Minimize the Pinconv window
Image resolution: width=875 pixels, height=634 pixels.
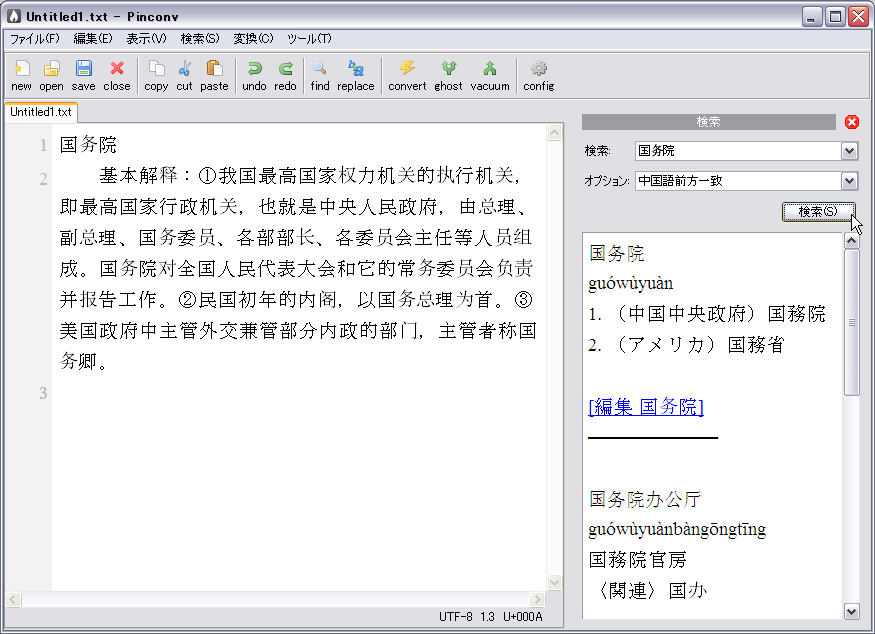point(812,17)
